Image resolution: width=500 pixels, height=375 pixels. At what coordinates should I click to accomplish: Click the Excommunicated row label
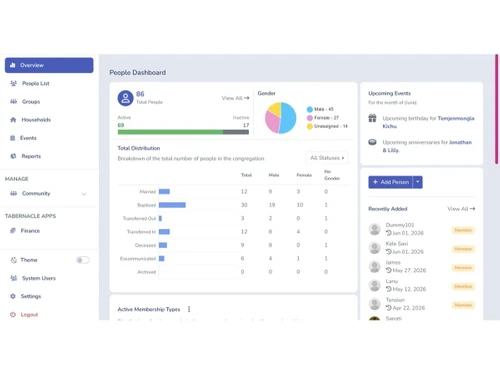tap(138, 258)
